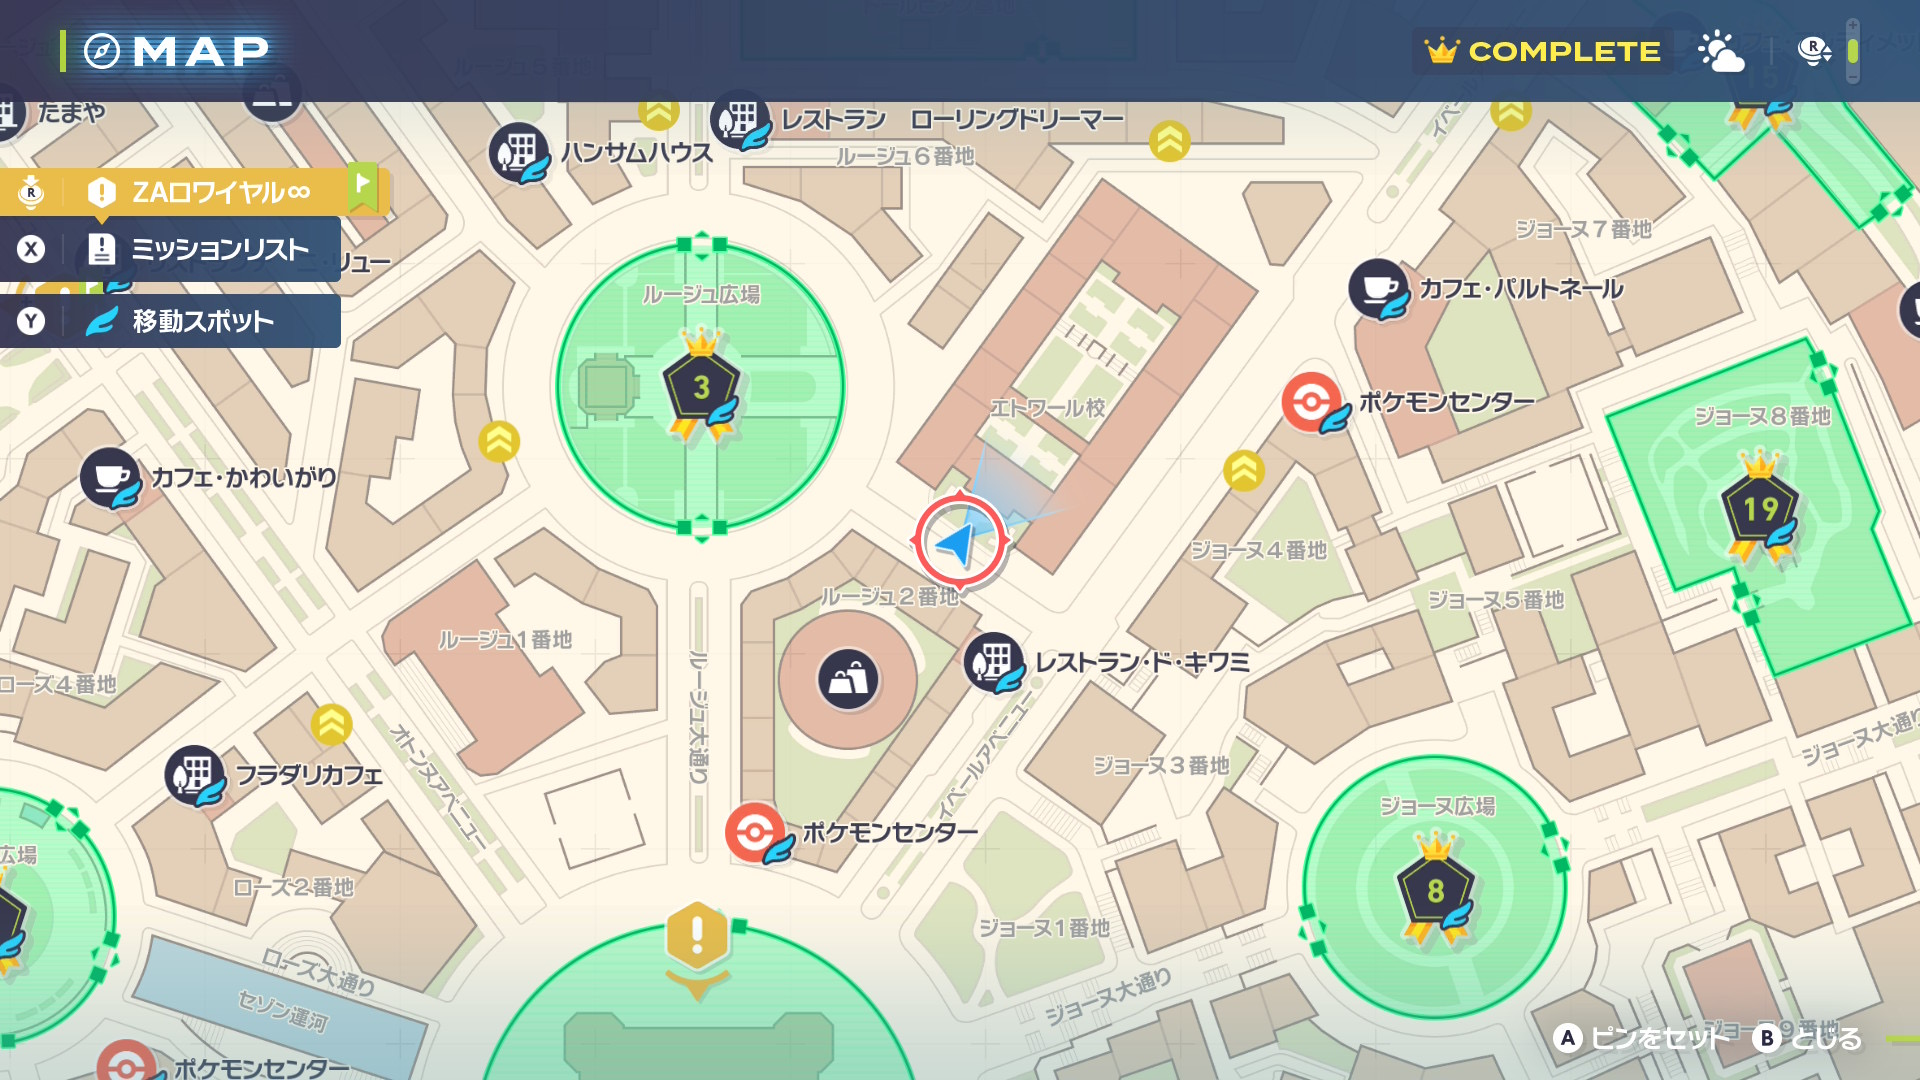Click yellow chevron marker left of Rouge Plaza
The height and width of the screenshot is (1080, 1920).
coord(498,441)
